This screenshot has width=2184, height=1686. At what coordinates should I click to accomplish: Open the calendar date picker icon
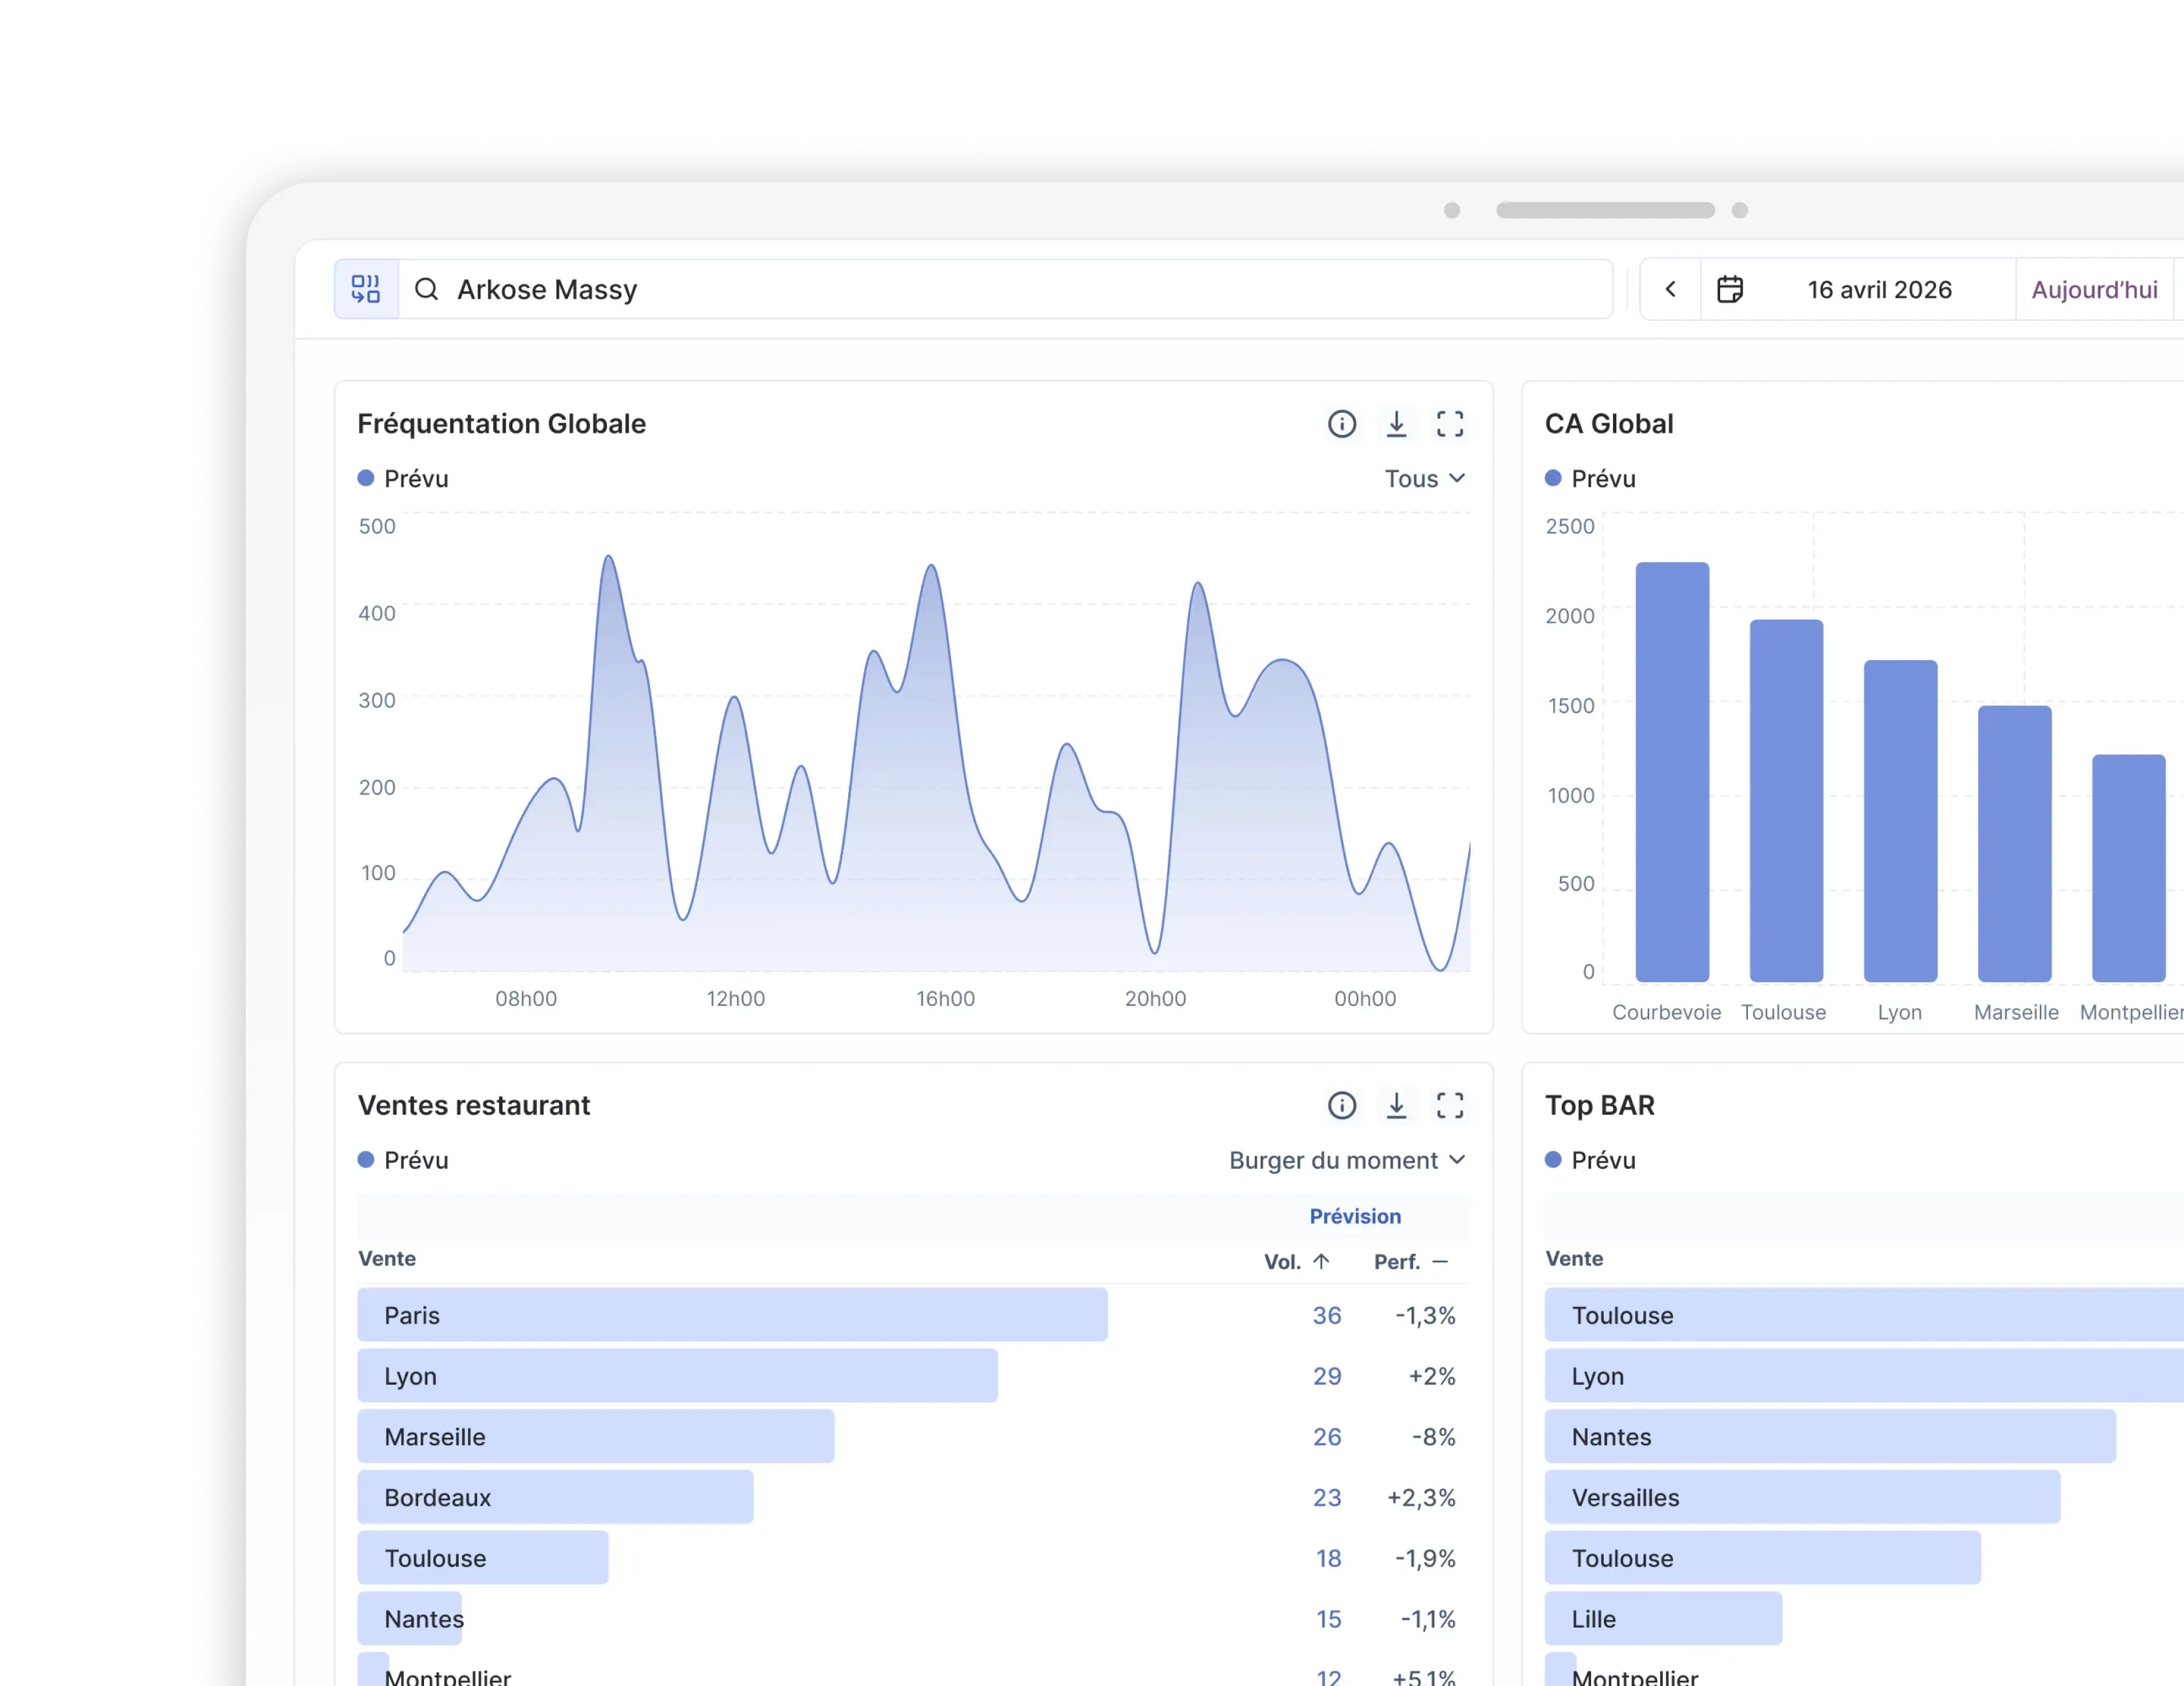tap(1730, 289)
